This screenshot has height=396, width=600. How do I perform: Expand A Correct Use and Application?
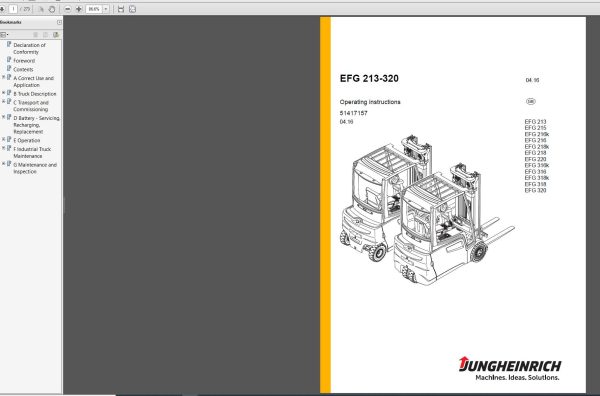tap(3, 77)
